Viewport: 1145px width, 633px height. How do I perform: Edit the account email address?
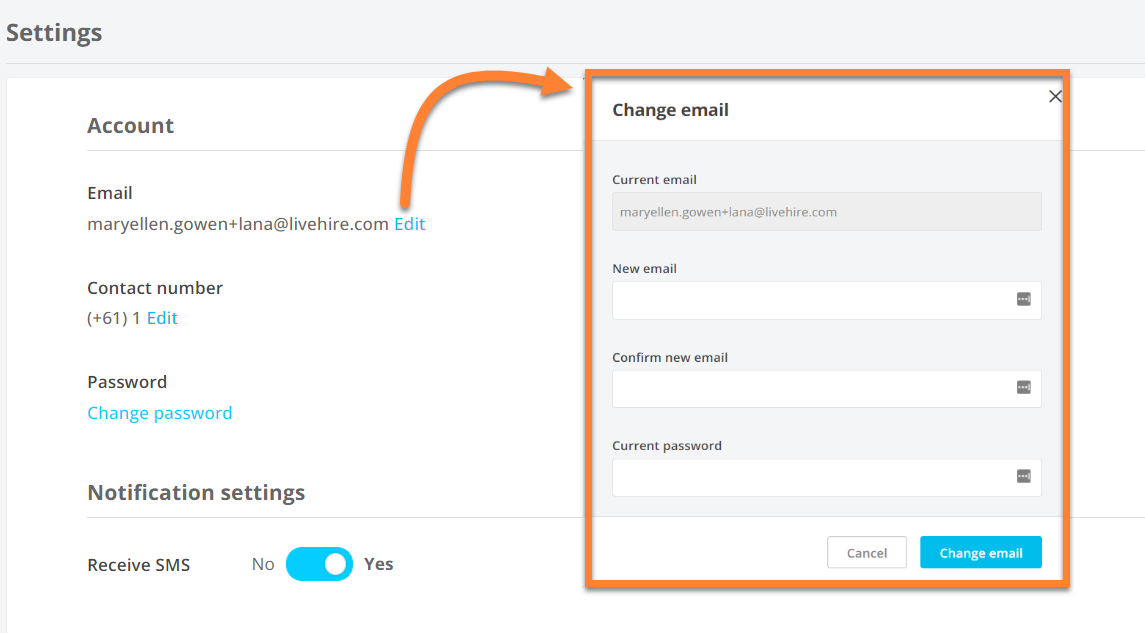(409, 223)
